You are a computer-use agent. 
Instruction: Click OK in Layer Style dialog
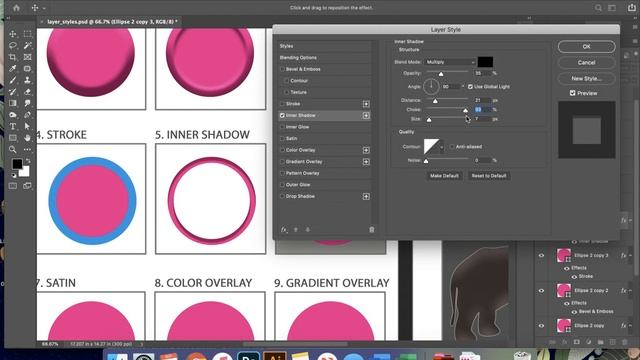[587, 47]
